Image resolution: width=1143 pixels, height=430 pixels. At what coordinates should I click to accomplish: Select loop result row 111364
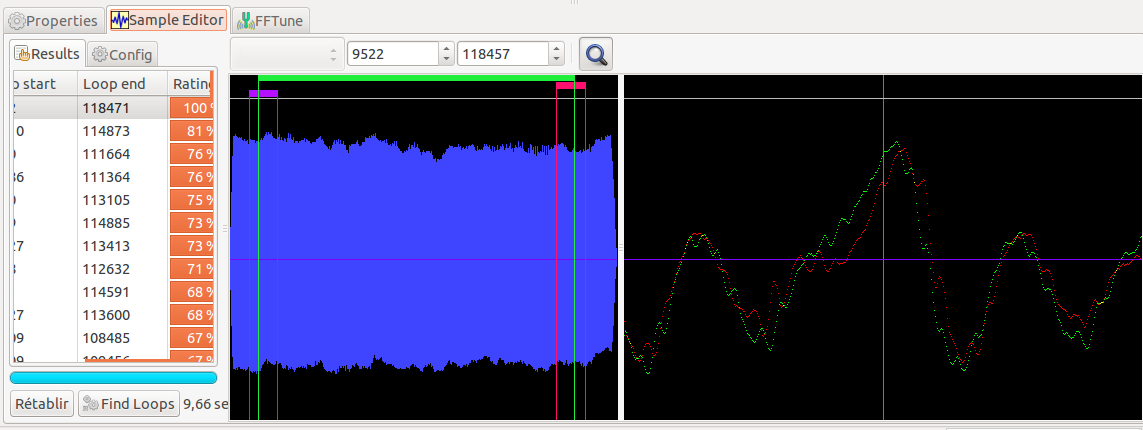(x=113, y=177)
